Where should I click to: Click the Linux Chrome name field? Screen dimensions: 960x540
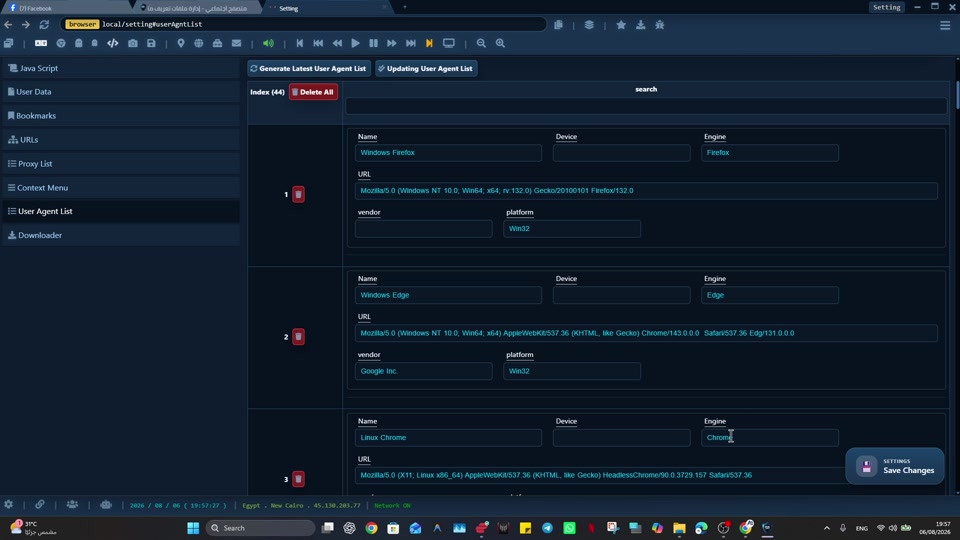click(x=448, y=438)
